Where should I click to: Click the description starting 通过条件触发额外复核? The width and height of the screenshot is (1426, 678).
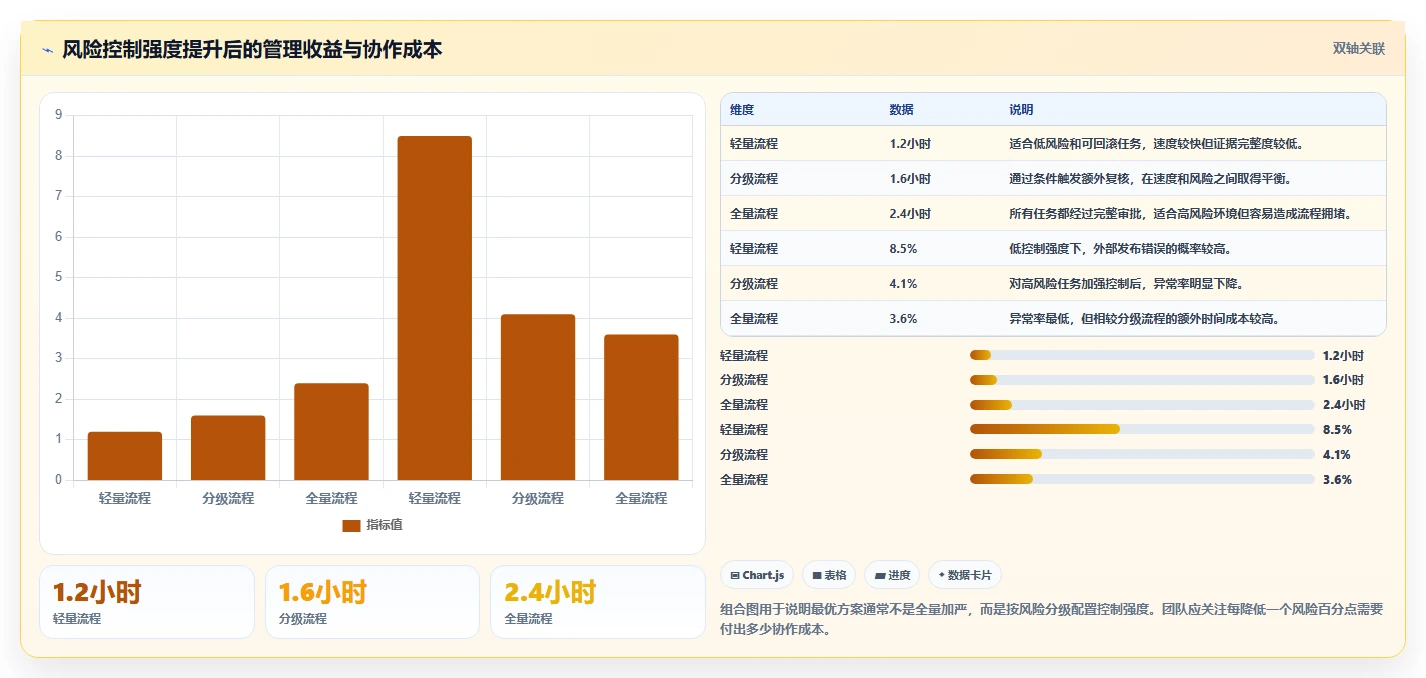pos(1150,179)
